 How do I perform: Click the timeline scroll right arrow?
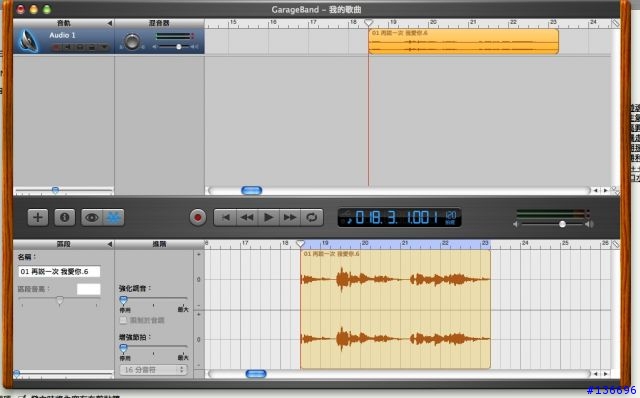pos(606,190)
